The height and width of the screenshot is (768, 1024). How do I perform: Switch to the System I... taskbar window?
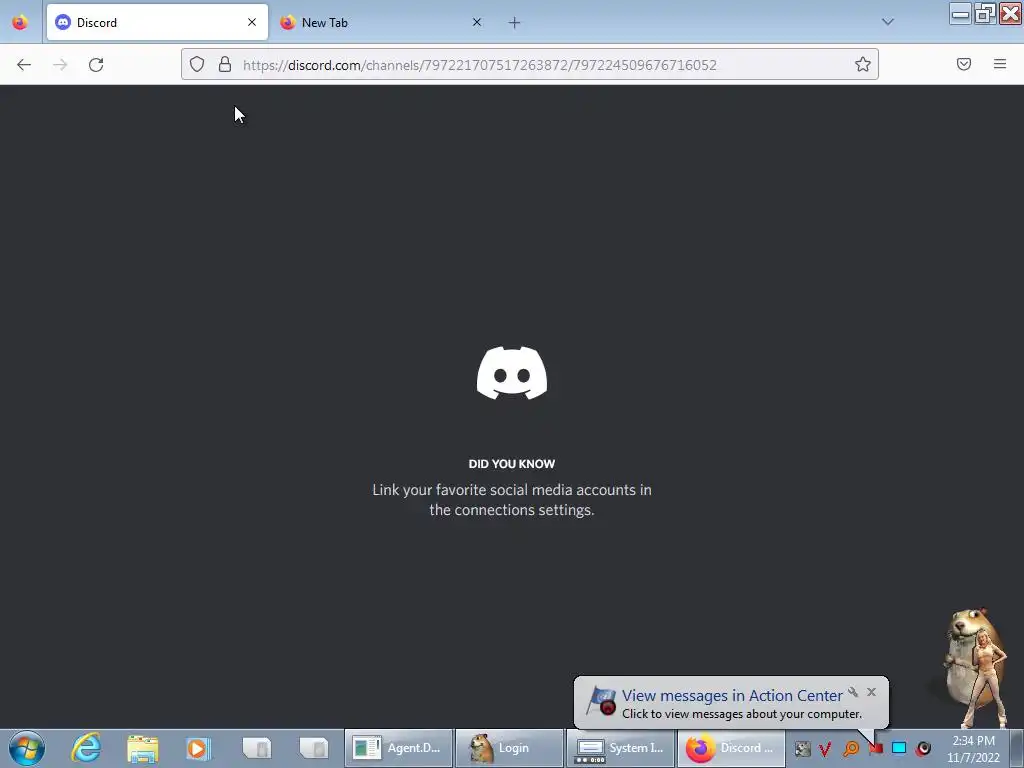point(620,748)
